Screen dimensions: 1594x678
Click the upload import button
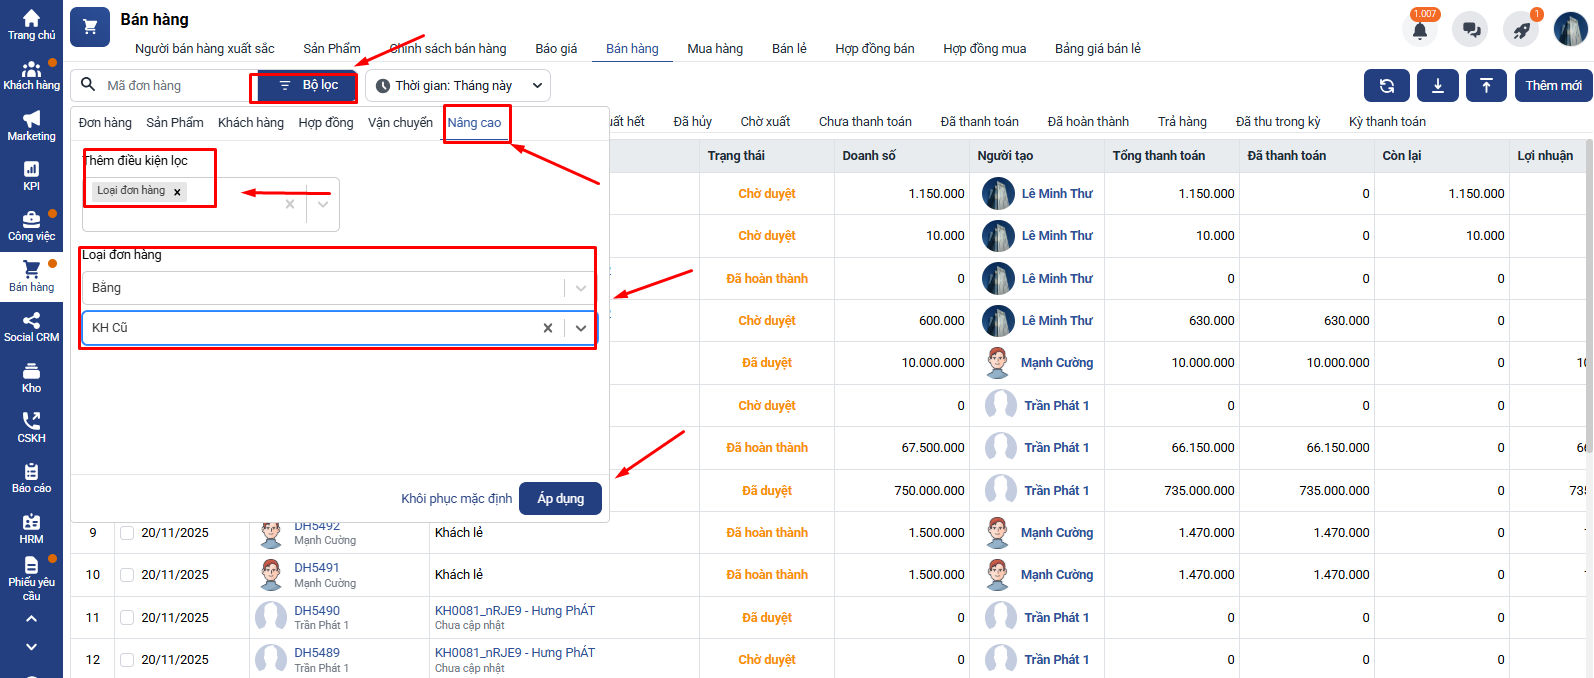[1486, 86]
